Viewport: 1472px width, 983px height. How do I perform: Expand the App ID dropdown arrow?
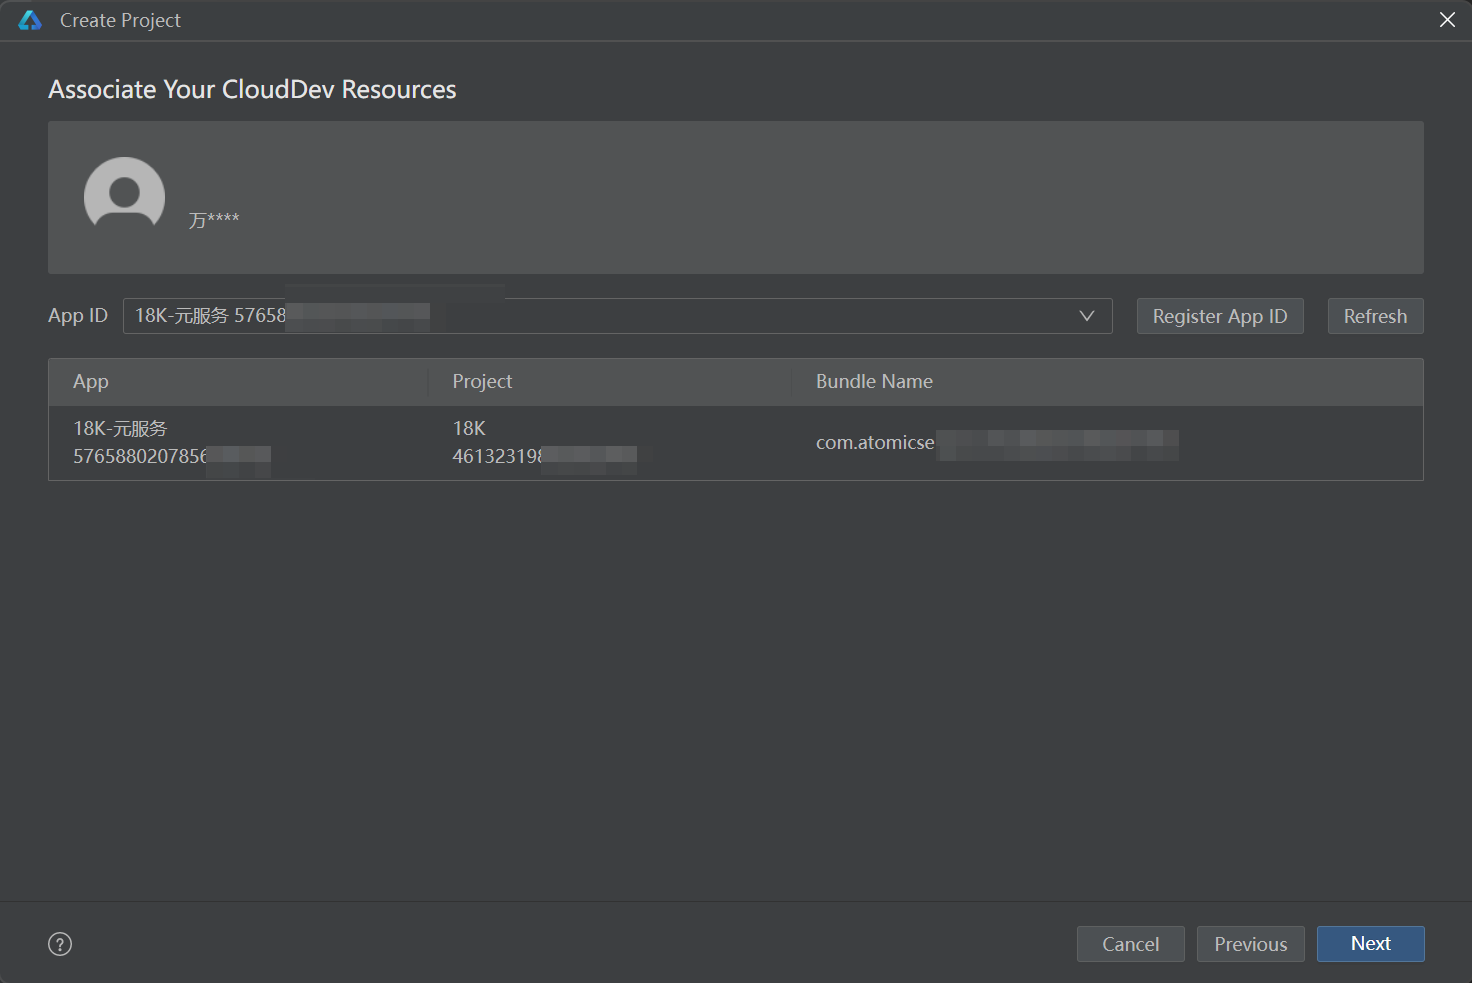(x=1087, y=316)
